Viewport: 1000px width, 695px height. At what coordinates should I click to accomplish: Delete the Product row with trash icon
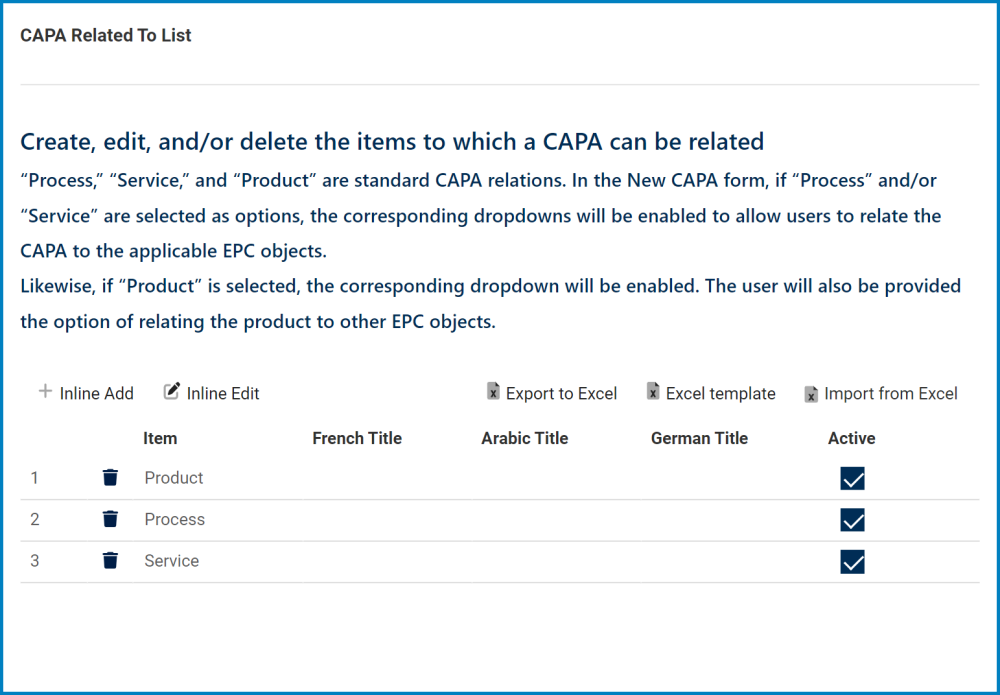click(110, 478)
